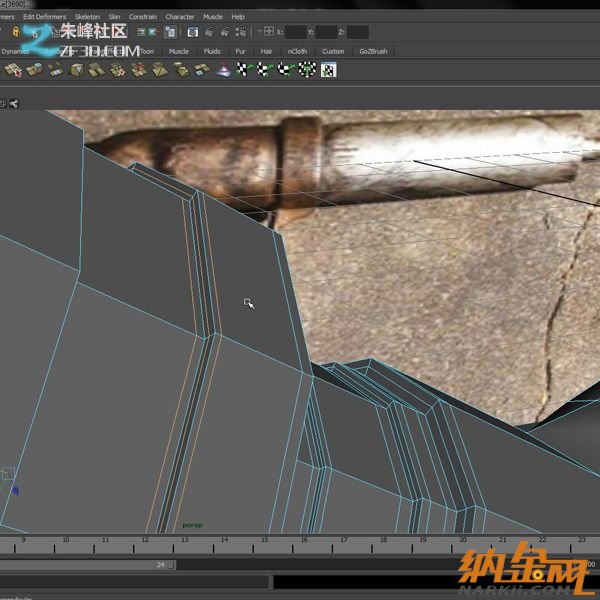Open the Edit Deformers menu
Screen dimensions: 600x600
pos(44,17)
